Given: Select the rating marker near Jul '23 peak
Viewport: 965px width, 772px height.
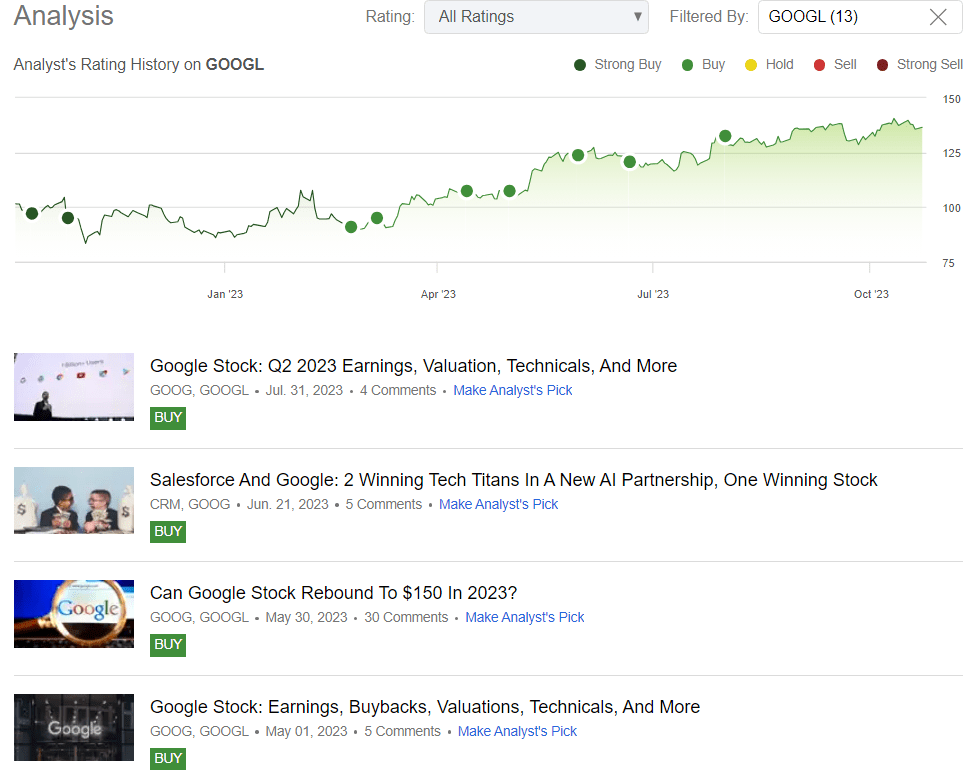Looking at the screenshot, I should tap(725, 136).
